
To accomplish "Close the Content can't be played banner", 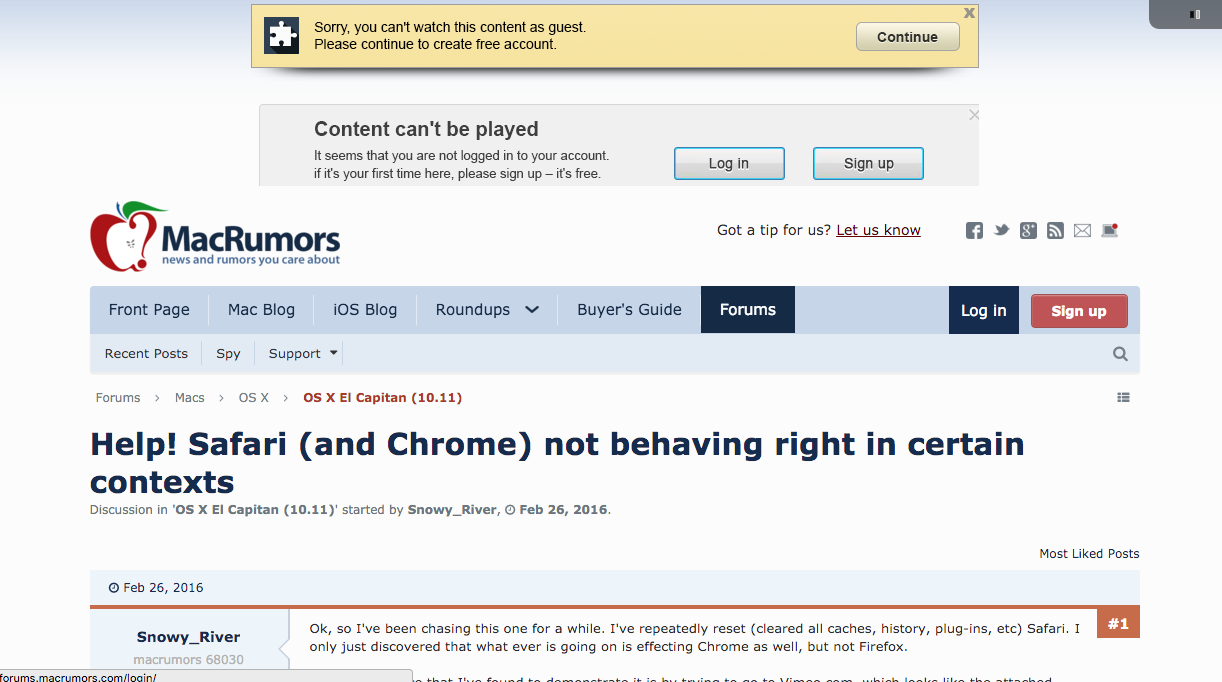I will 974,115.
